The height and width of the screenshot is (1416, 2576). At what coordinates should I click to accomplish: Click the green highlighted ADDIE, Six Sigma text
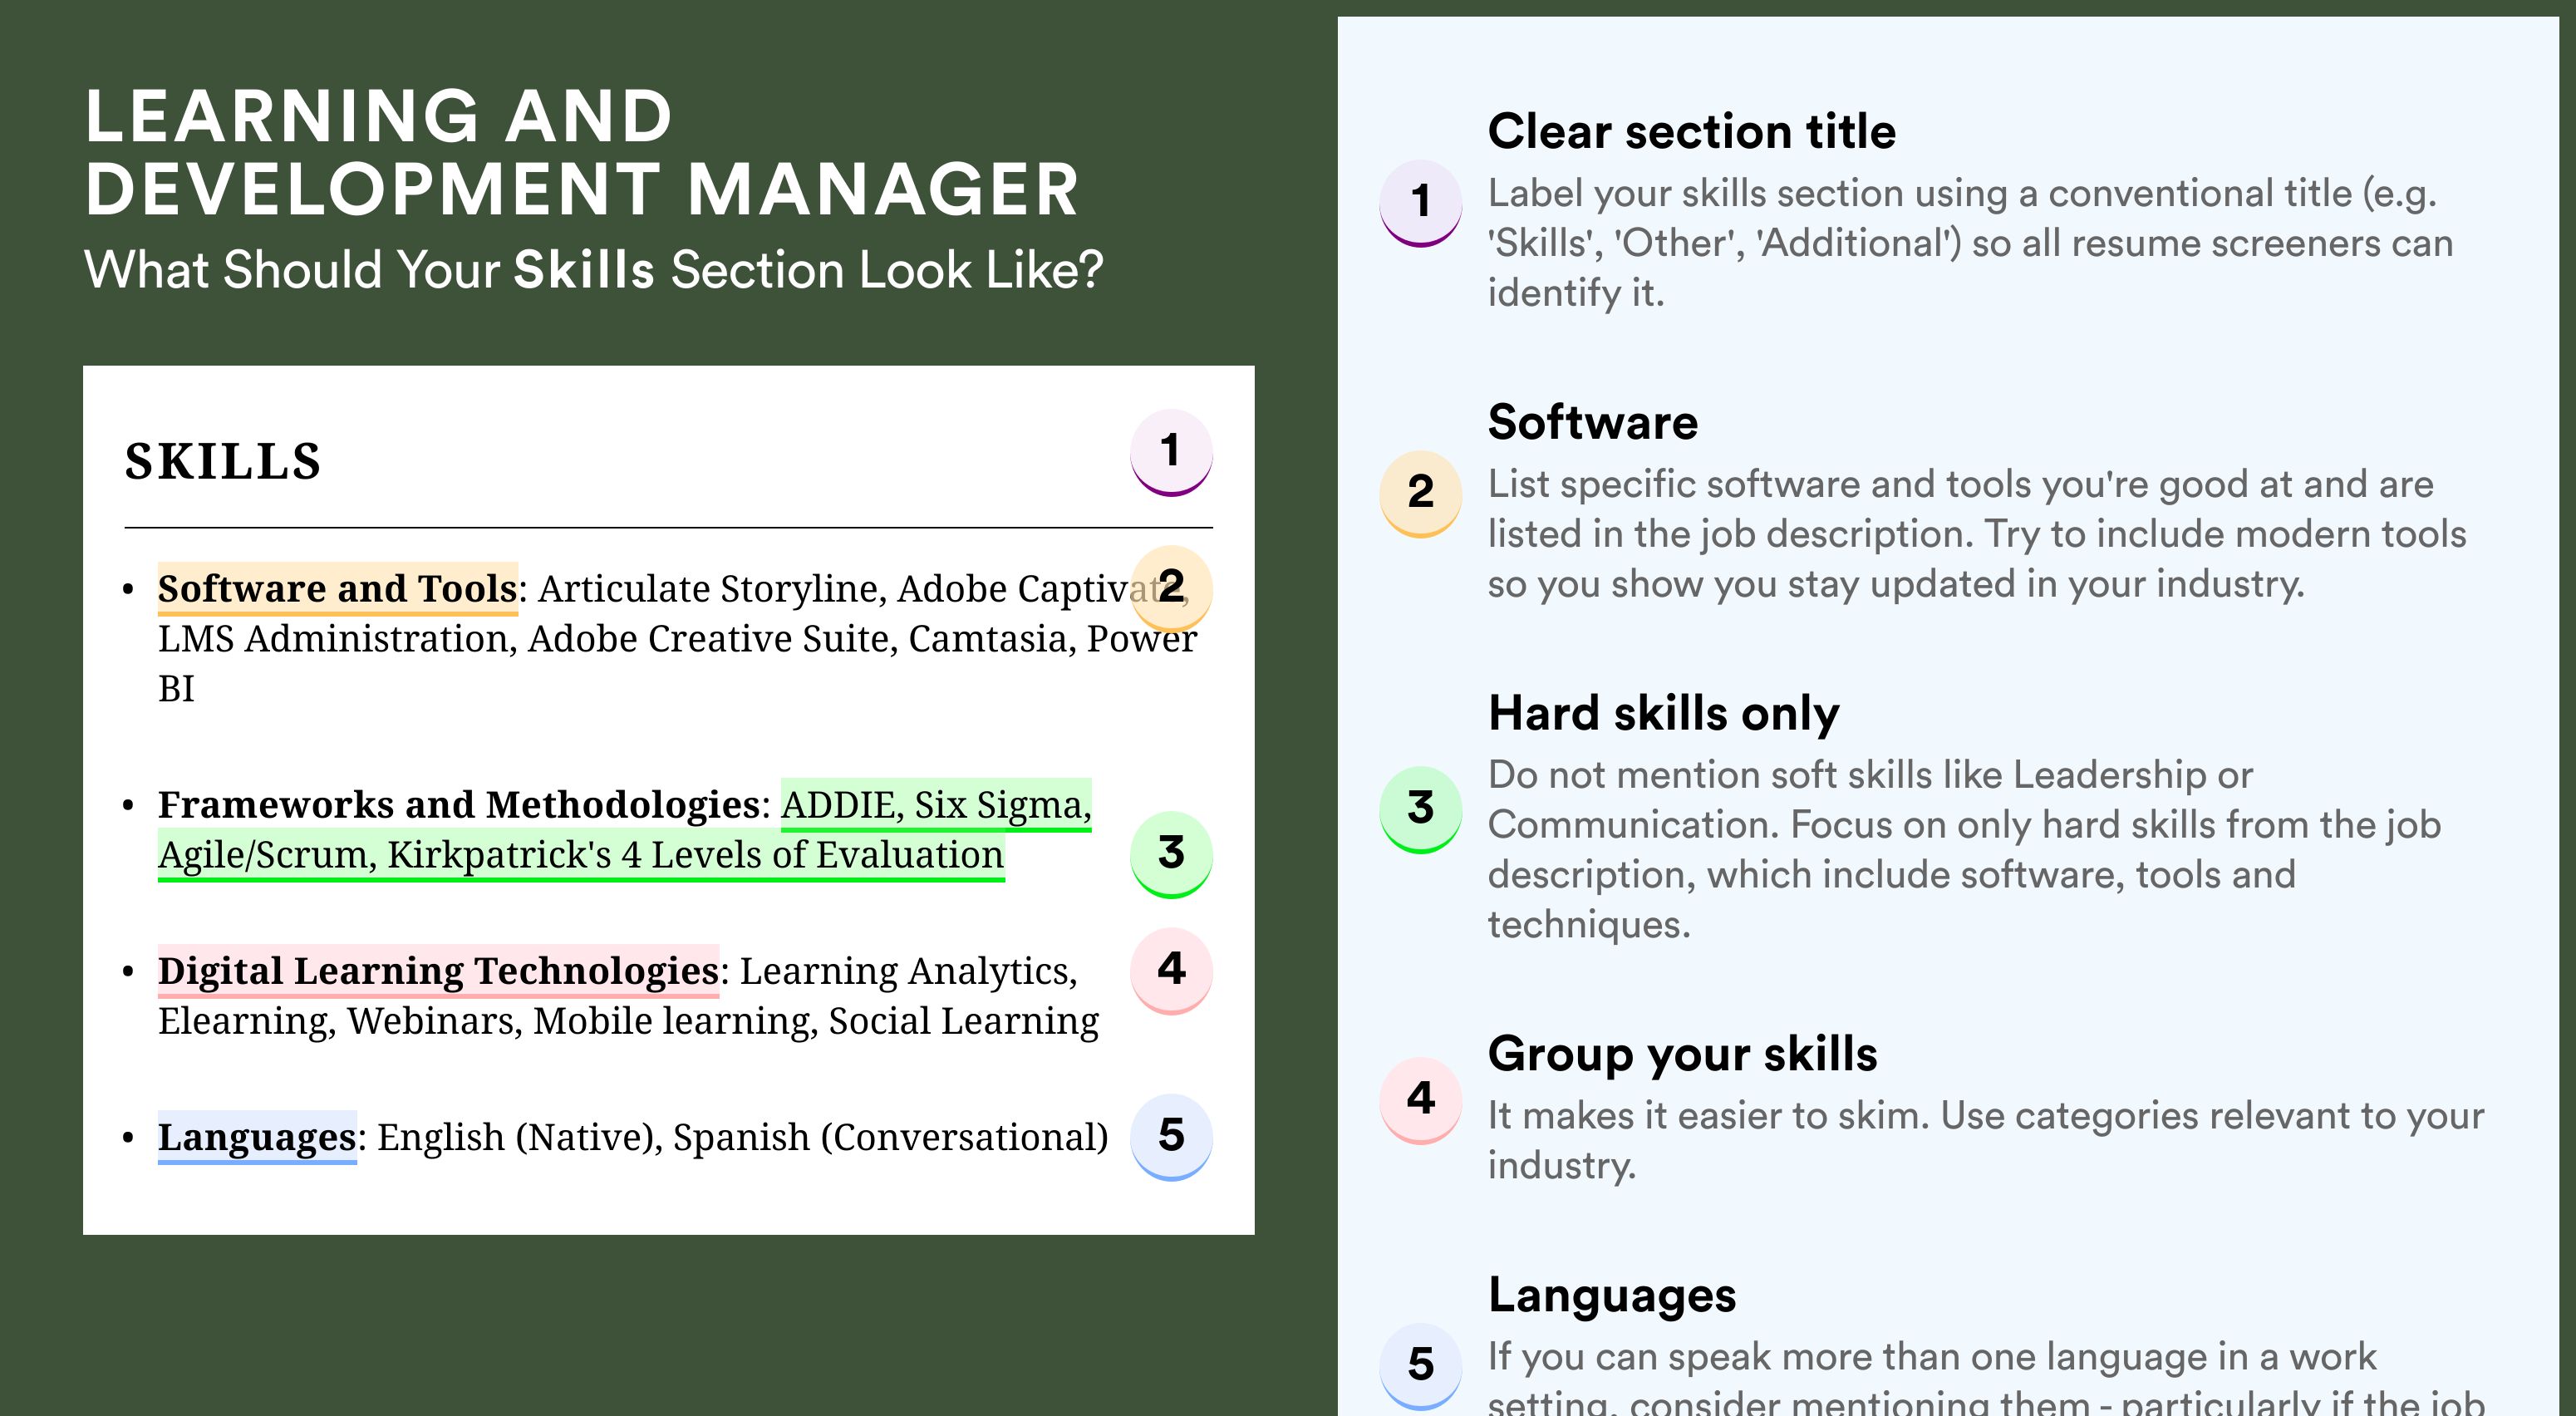click(936, 804)
